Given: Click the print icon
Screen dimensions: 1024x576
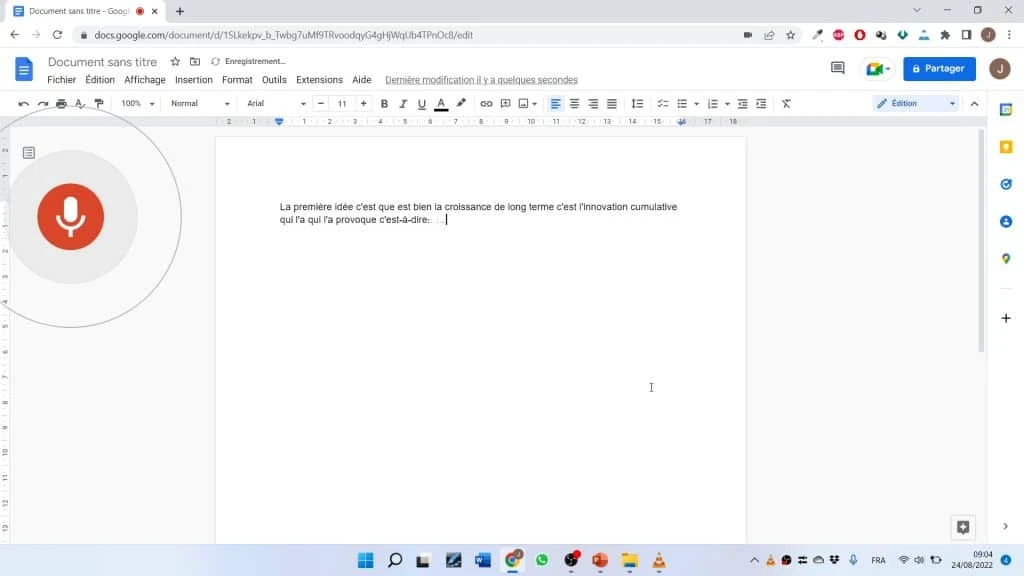Looking at the screenshot, I should point(61,104).
